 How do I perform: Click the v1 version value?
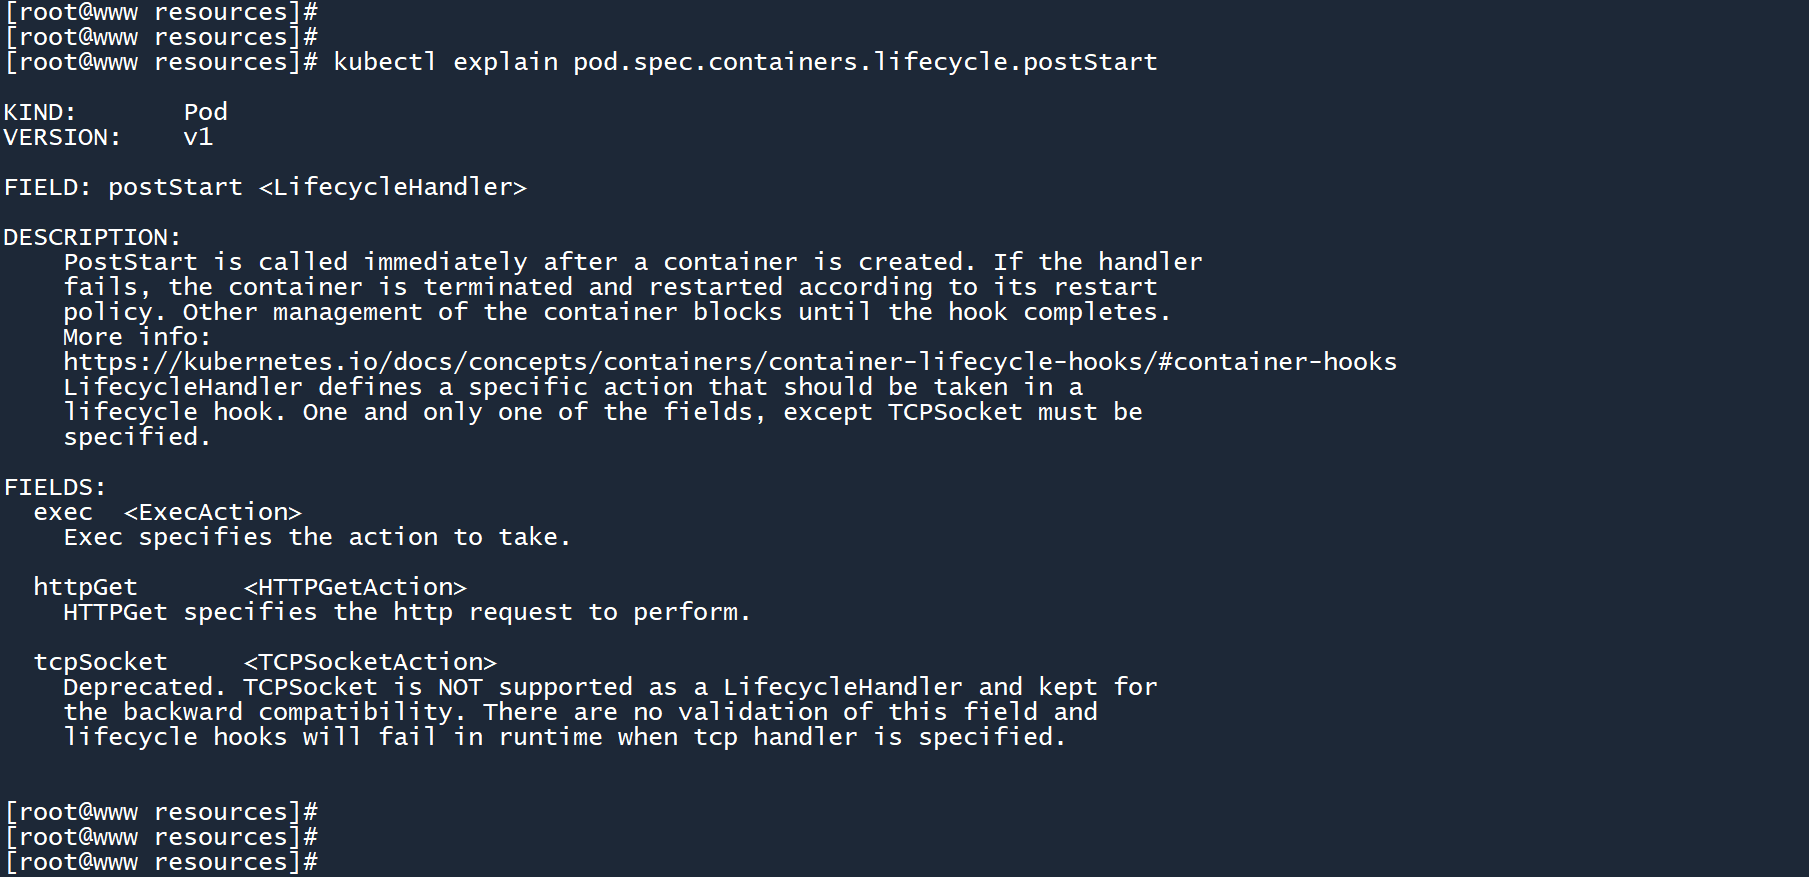point(198,137)
